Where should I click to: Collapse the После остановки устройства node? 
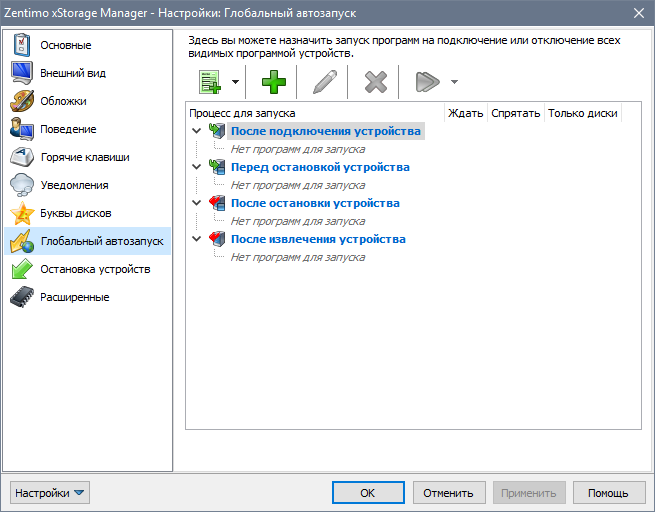point(196,203)
